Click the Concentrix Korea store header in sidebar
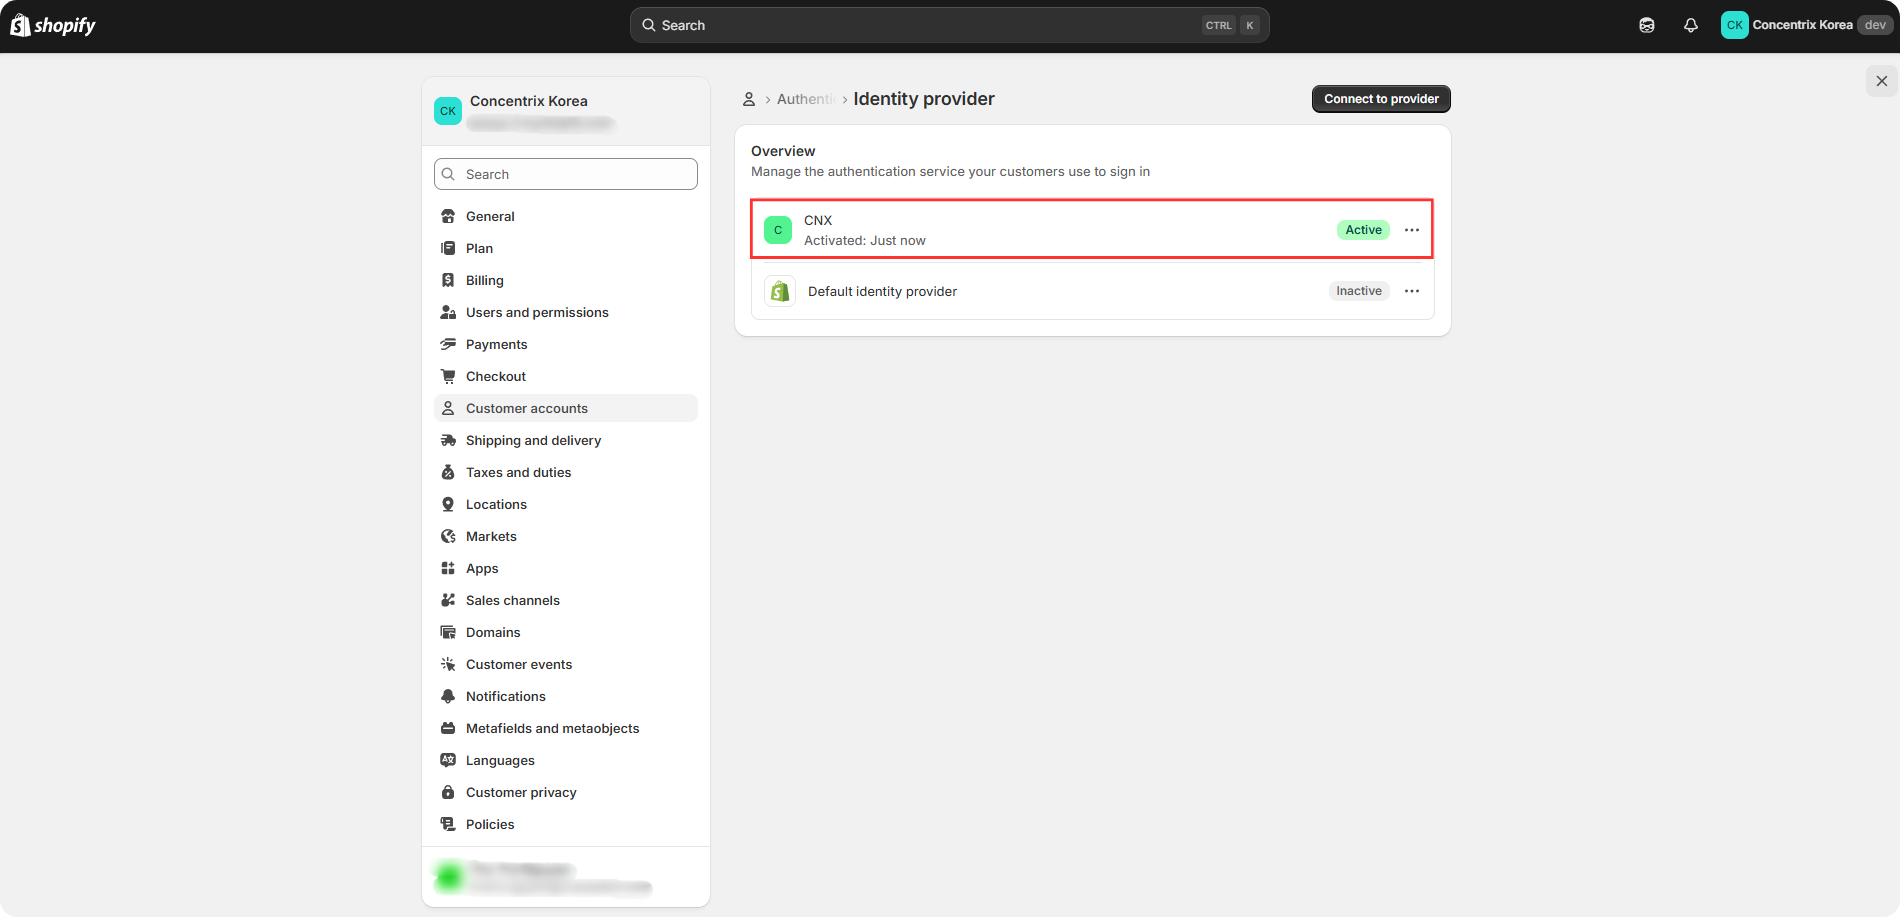 (x=566, y=111)
